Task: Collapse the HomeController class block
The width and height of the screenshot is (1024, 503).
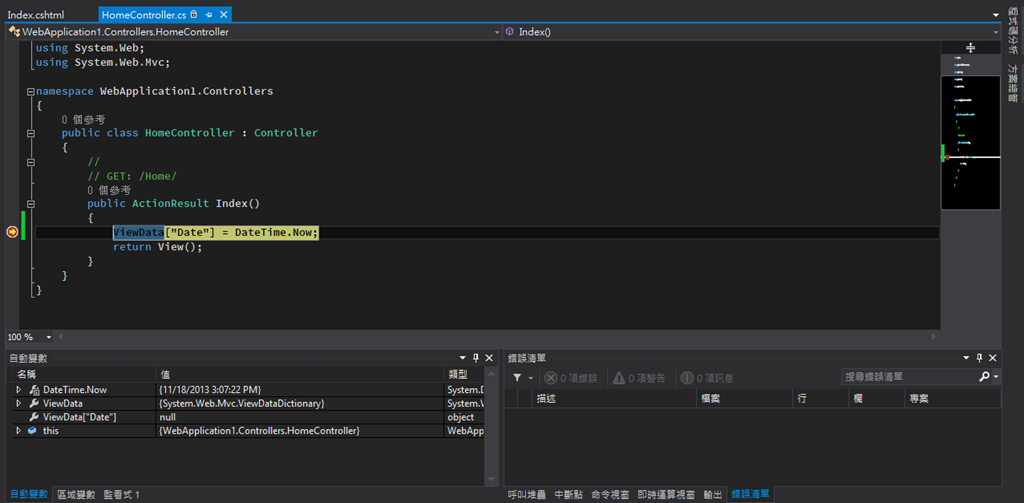Action: click(x=31, y=133)
